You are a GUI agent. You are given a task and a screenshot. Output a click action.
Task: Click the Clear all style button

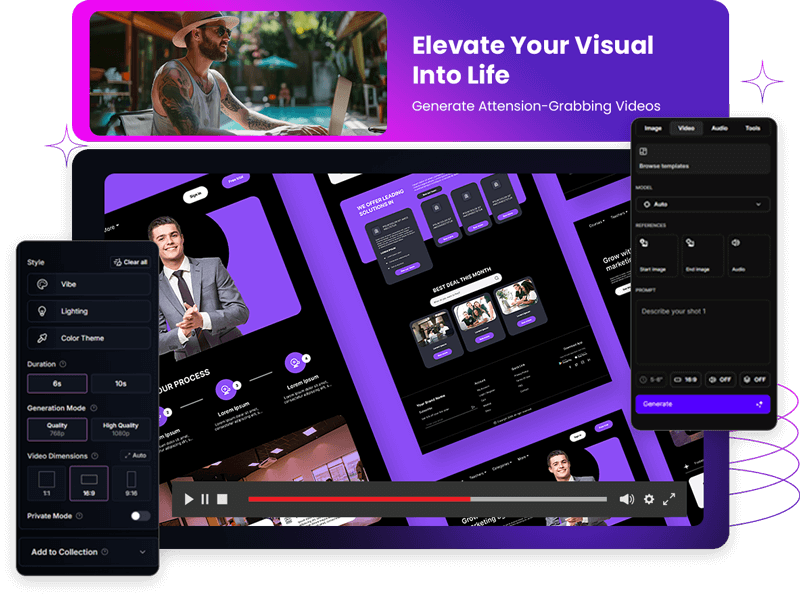click(130, 262)
